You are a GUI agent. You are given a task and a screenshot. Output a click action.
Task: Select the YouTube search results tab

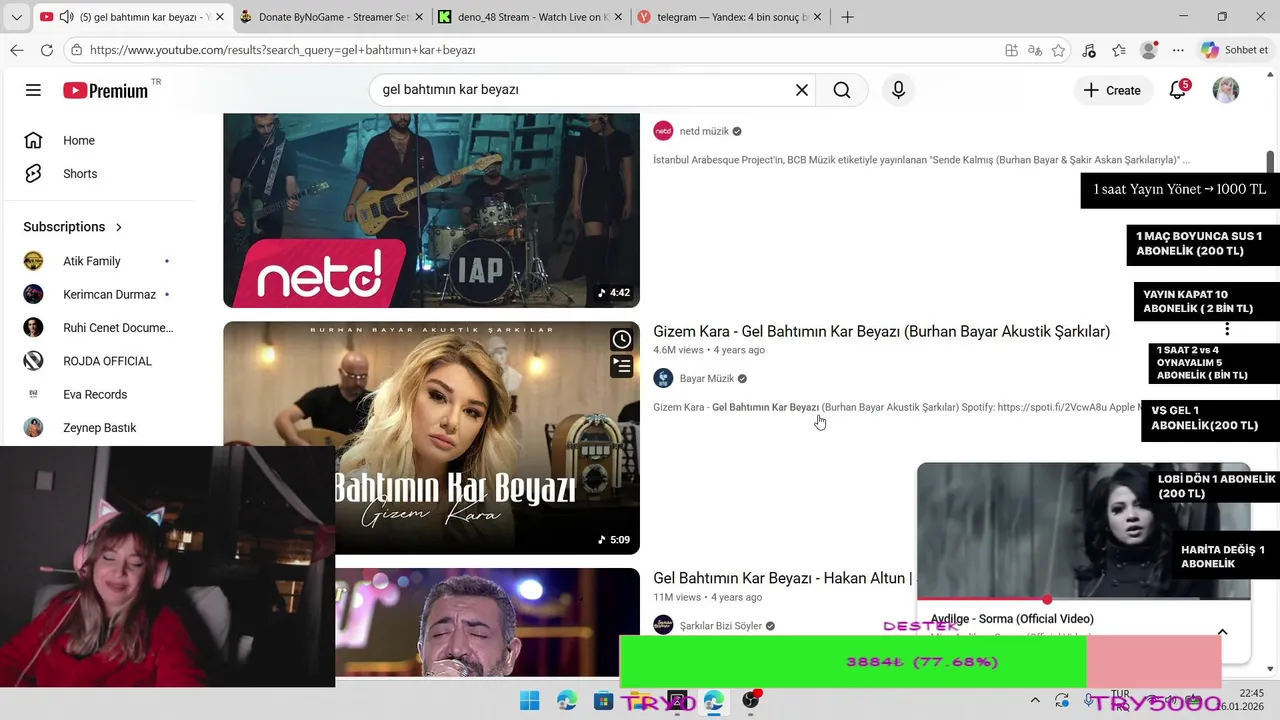pos(132,17)
